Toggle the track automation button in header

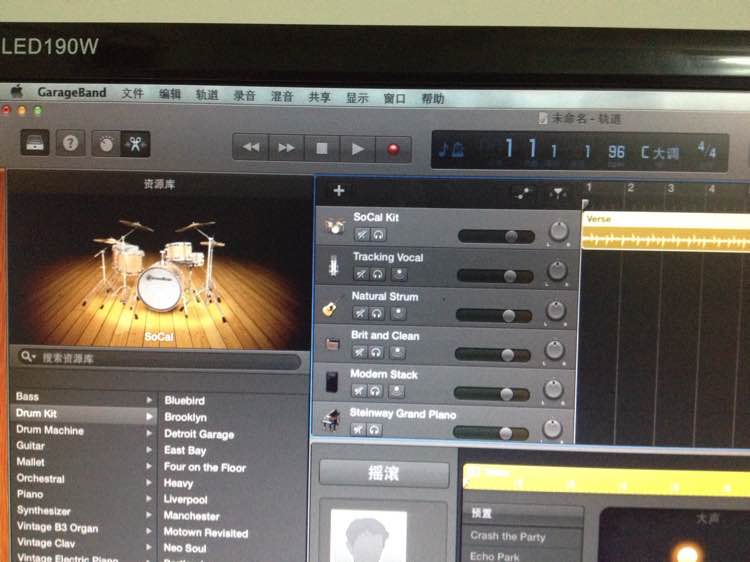(x=523, y=193)
